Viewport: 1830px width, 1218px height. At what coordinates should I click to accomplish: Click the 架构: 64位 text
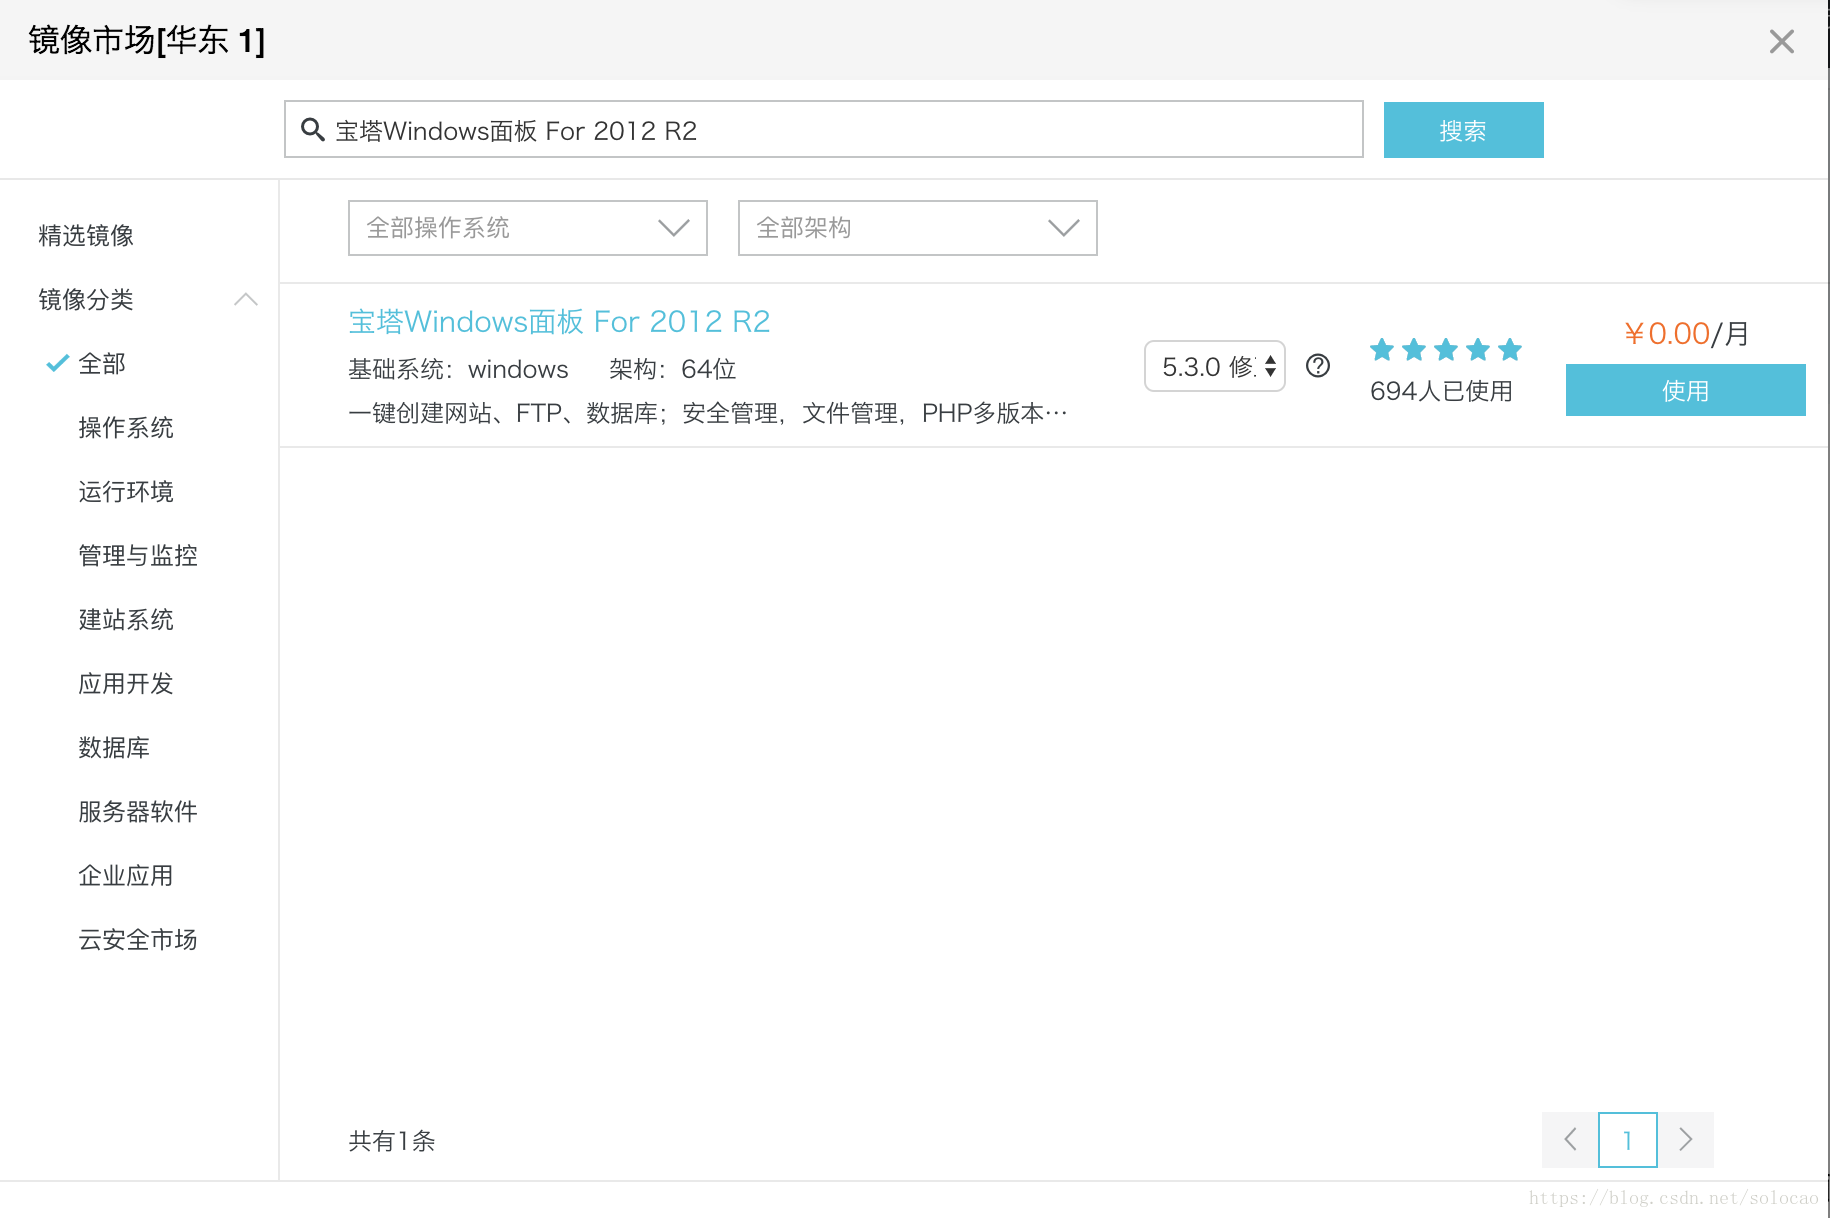673,369
